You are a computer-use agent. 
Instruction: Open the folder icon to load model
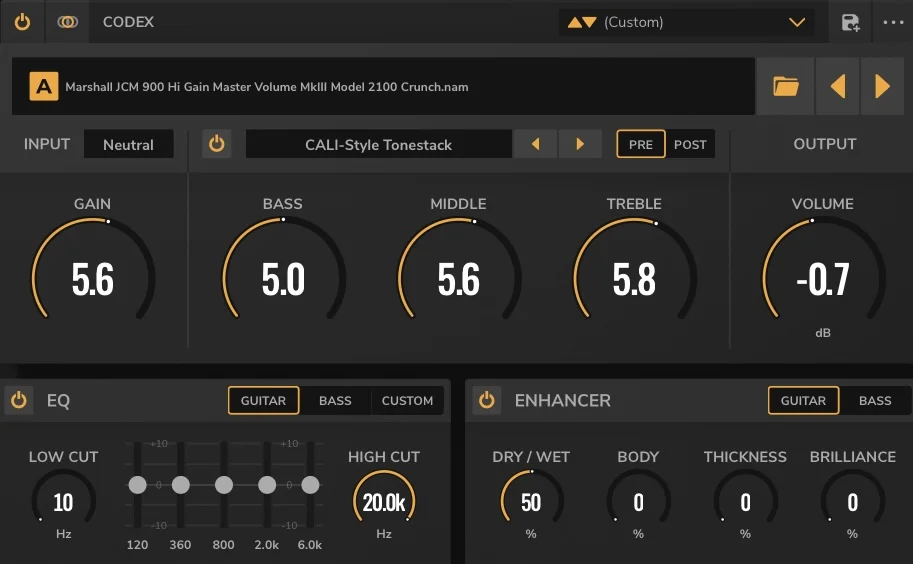tap(785, 86)
